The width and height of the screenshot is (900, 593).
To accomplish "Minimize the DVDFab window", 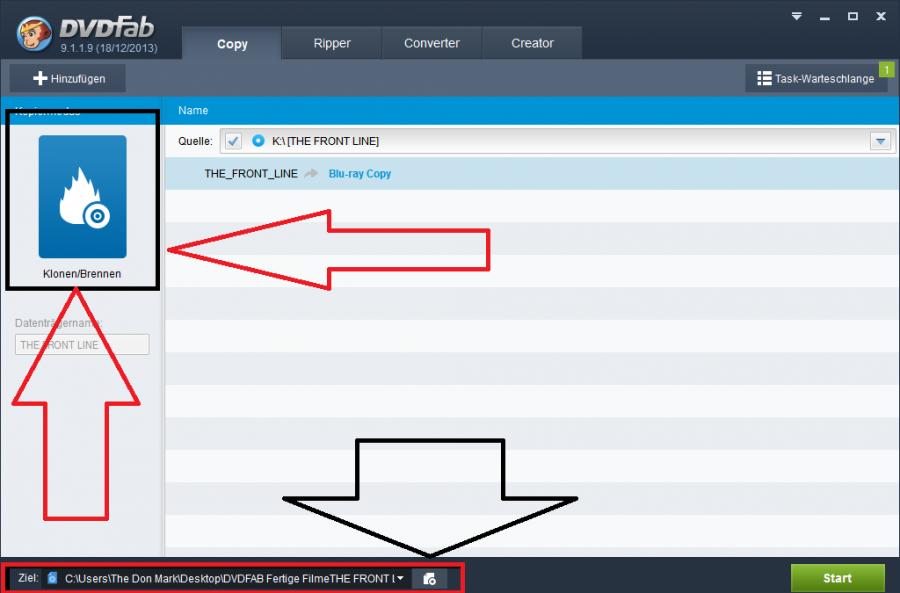I will pyautogui.click(x=825, y=17).
